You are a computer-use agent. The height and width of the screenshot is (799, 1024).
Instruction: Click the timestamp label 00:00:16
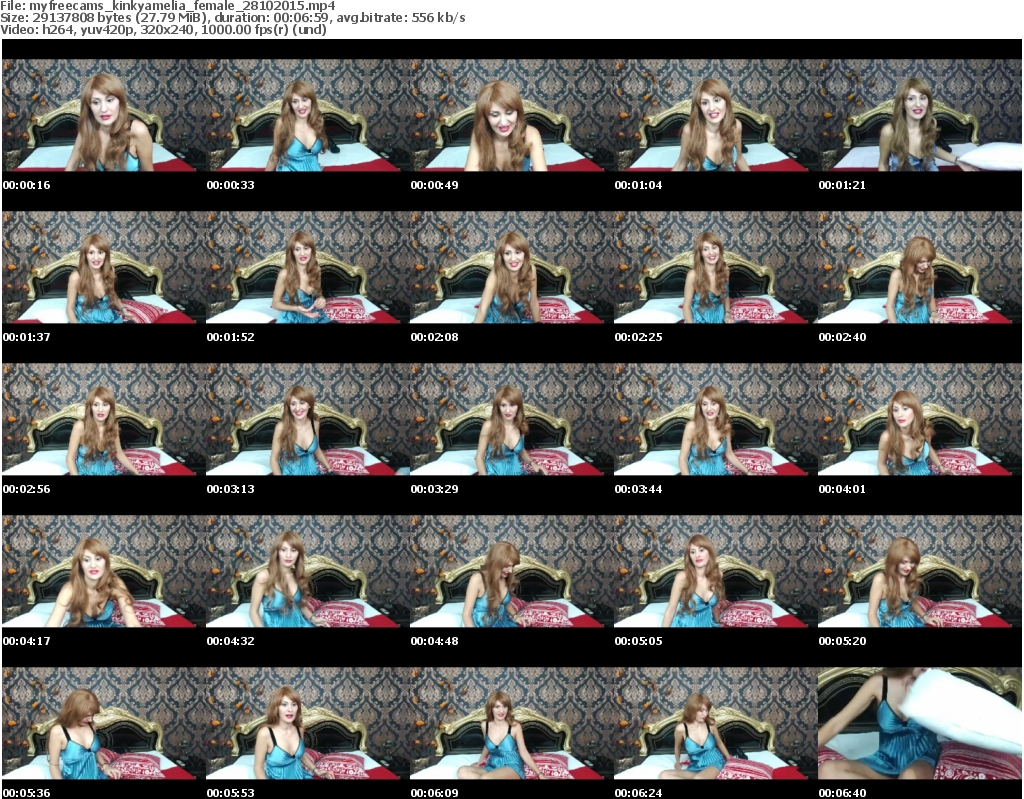click(26, 185)
